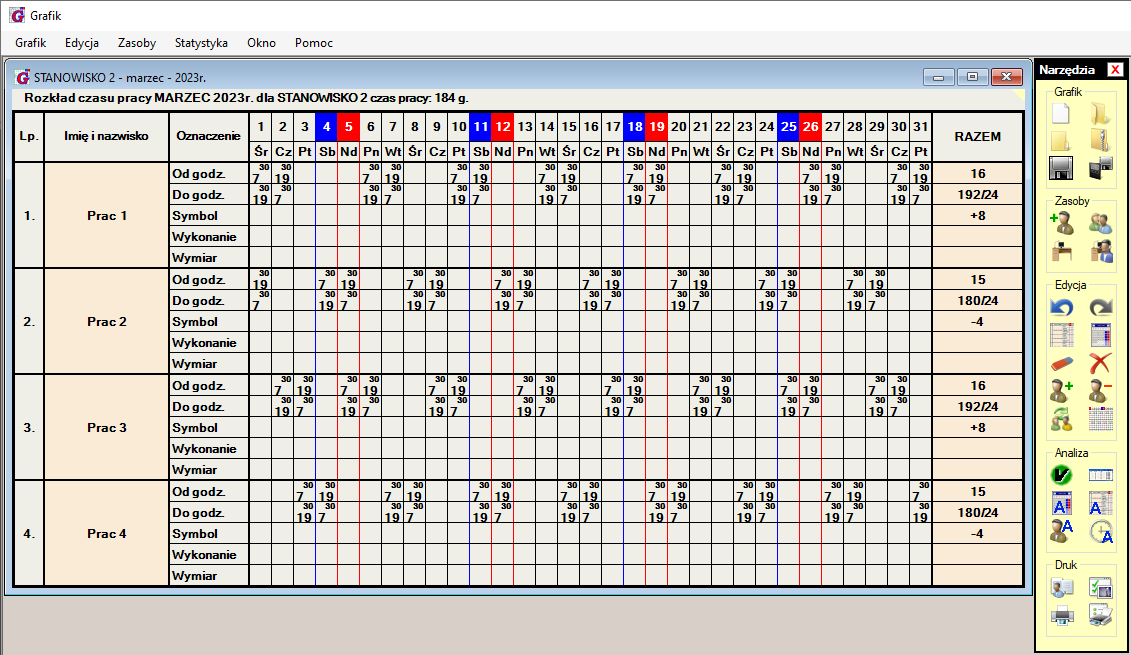Select the eraser tool in Edycja
The height and width of the screenshot is (655, 1131).
pyautogui.click(x=1061, y=363)
